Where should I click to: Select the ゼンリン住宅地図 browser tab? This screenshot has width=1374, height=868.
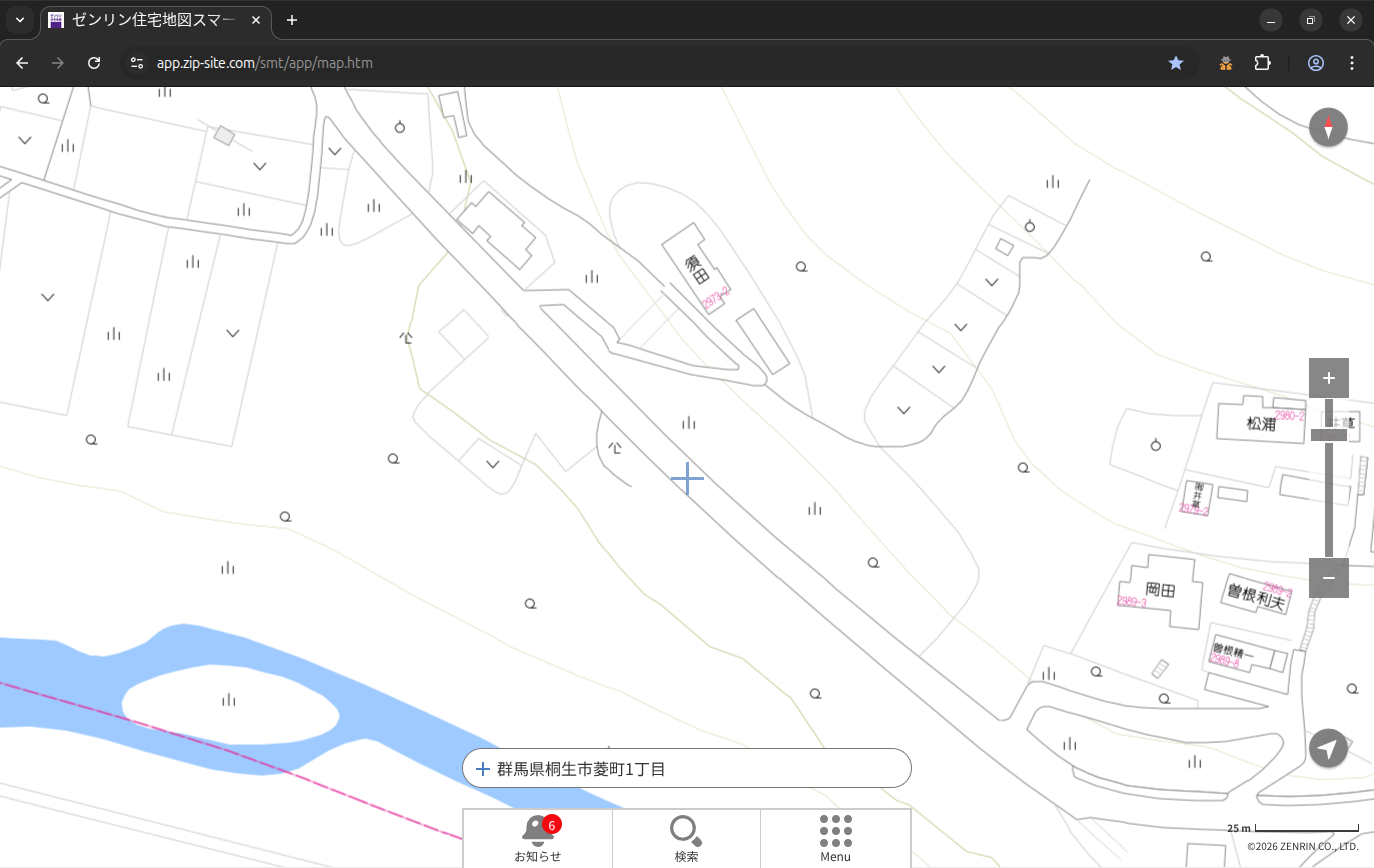pyautogui.click(x=155, y=20)
